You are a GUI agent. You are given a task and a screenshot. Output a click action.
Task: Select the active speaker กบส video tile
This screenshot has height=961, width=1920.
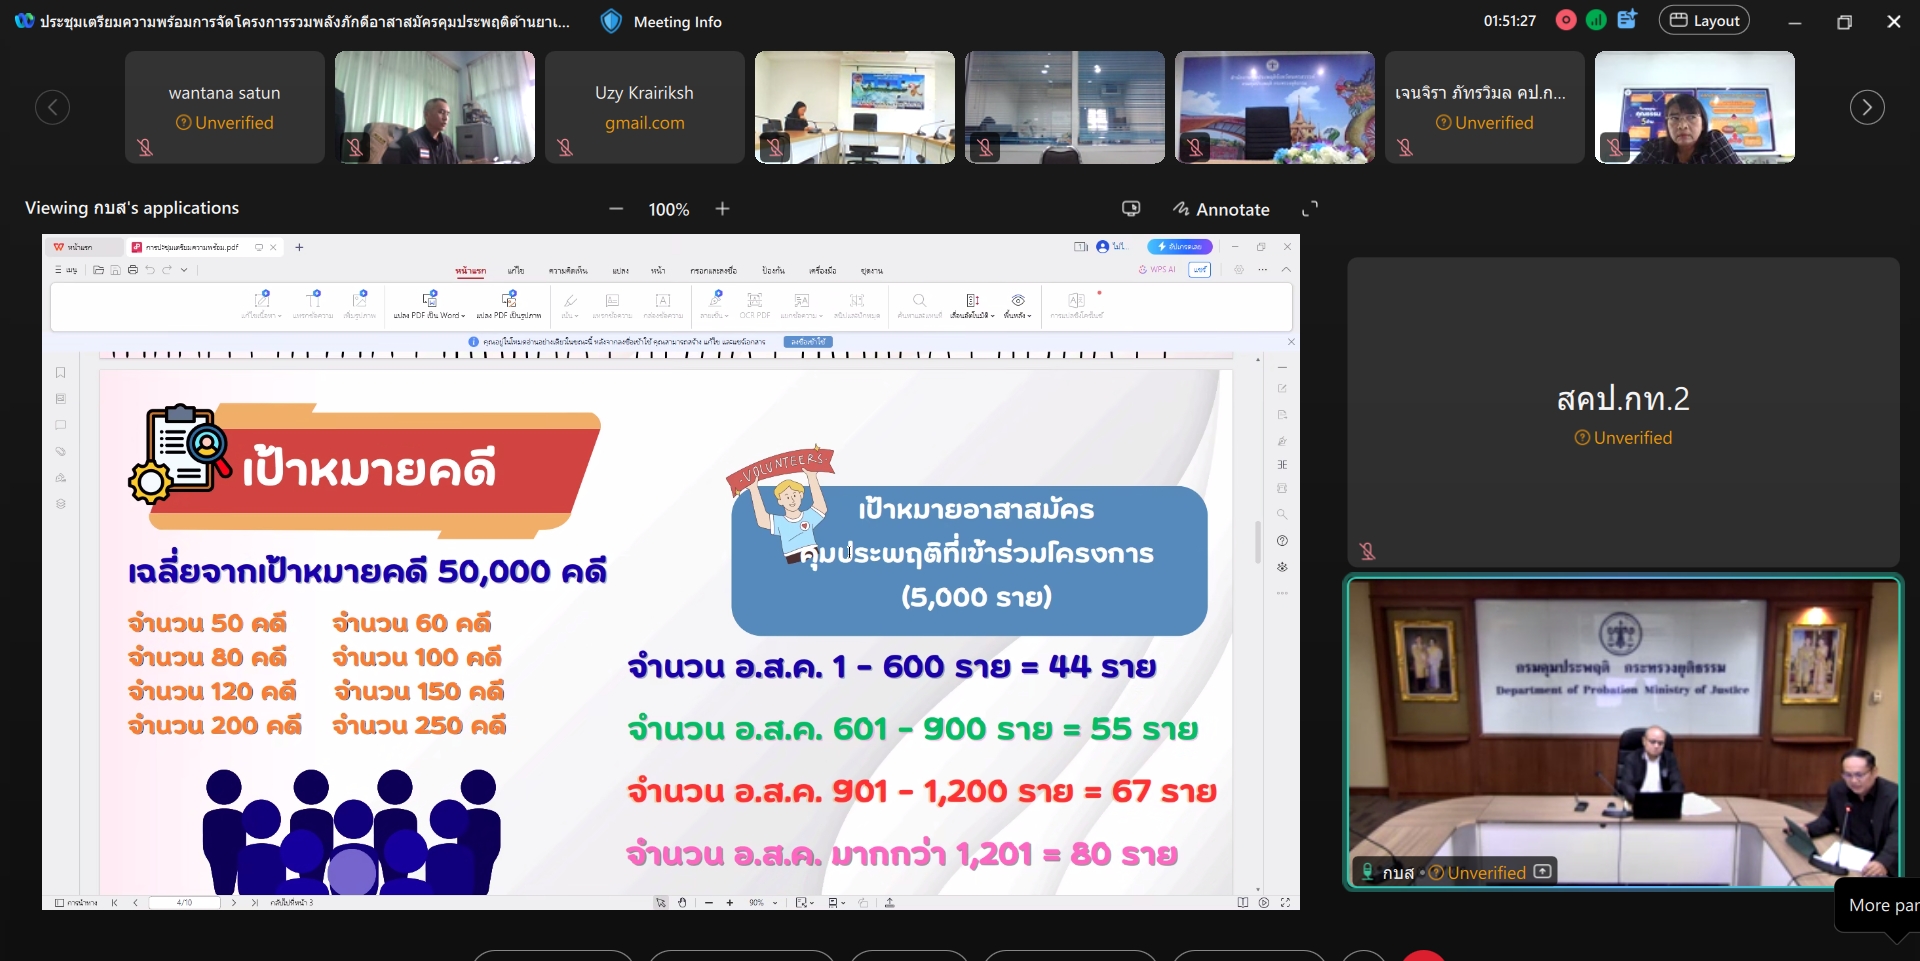click(x=1622, y=730)
